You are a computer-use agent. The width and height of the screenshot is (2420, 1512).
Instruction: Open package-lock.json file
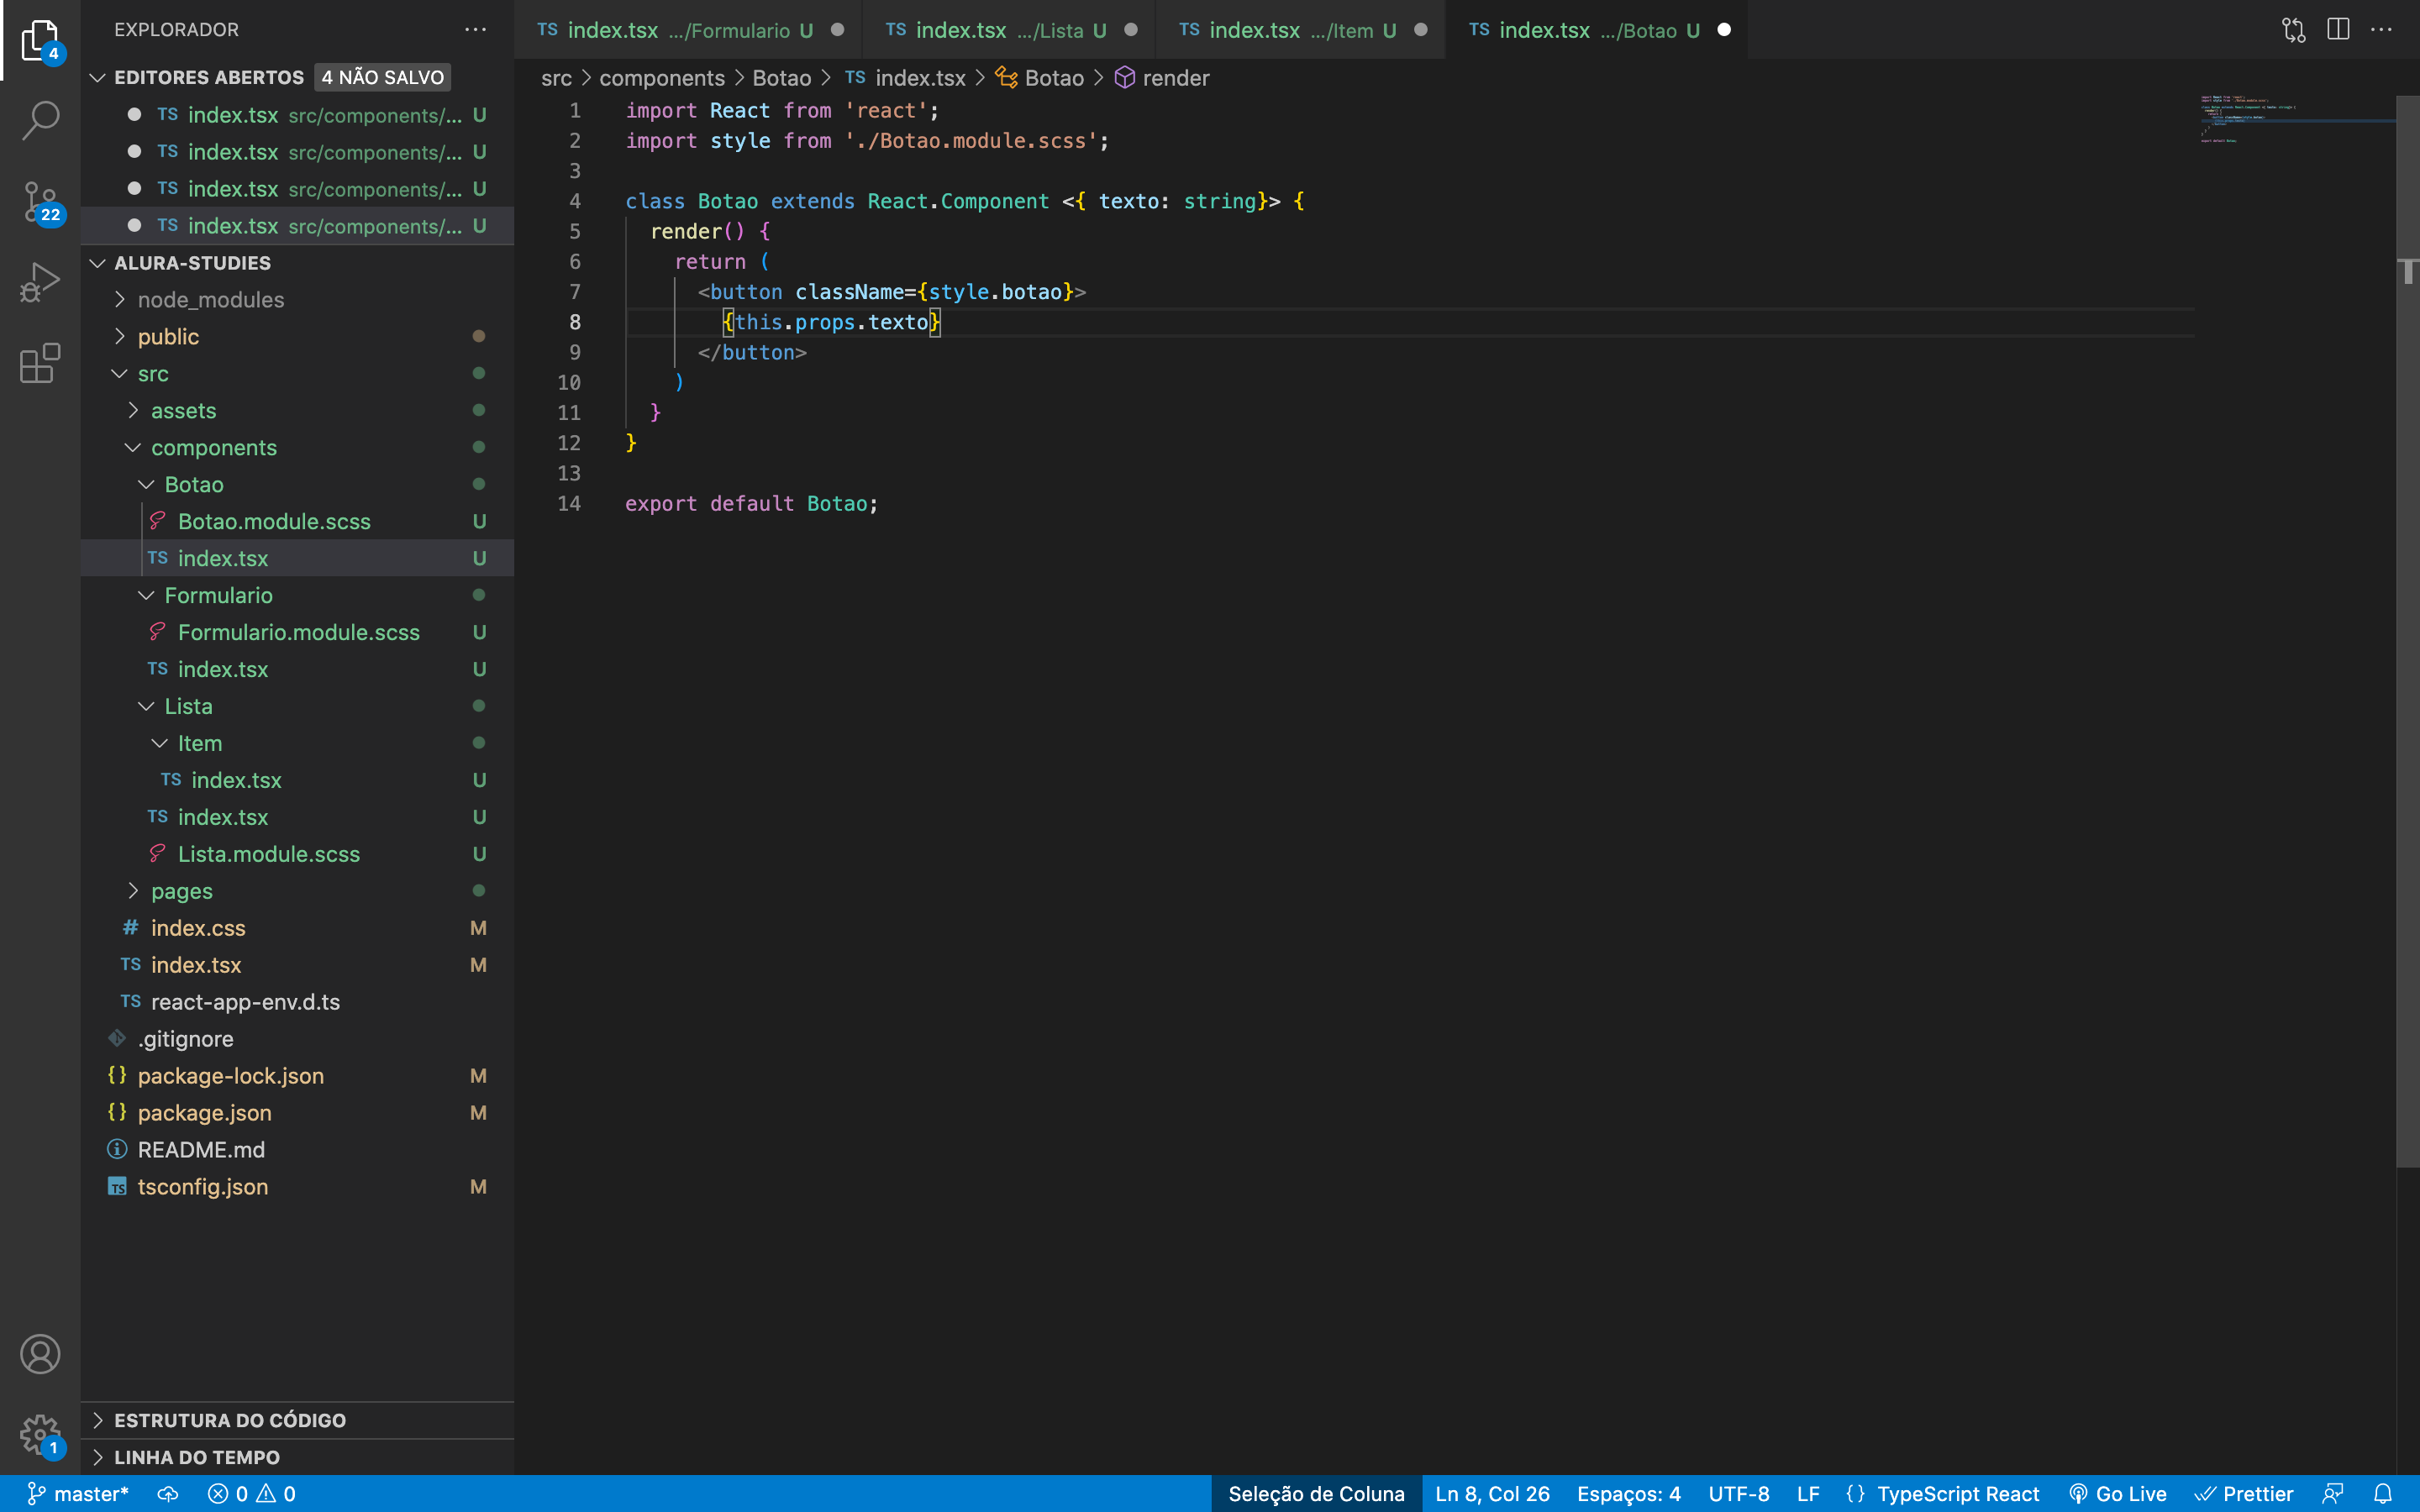pos(298,1076)
